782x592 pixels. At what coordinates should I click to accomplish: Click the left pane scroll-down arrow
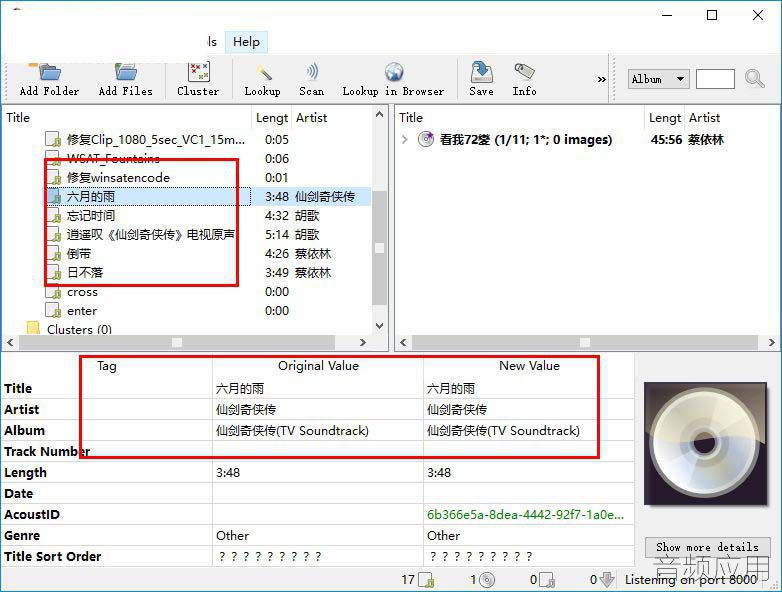(x=380, y=326)
